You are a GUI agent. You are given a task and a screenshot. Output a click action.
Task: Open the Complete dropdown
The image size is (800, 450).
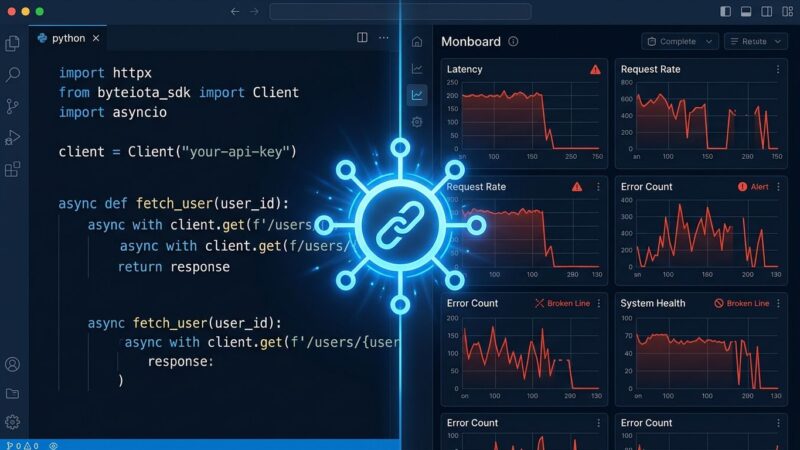click(680, 41)
